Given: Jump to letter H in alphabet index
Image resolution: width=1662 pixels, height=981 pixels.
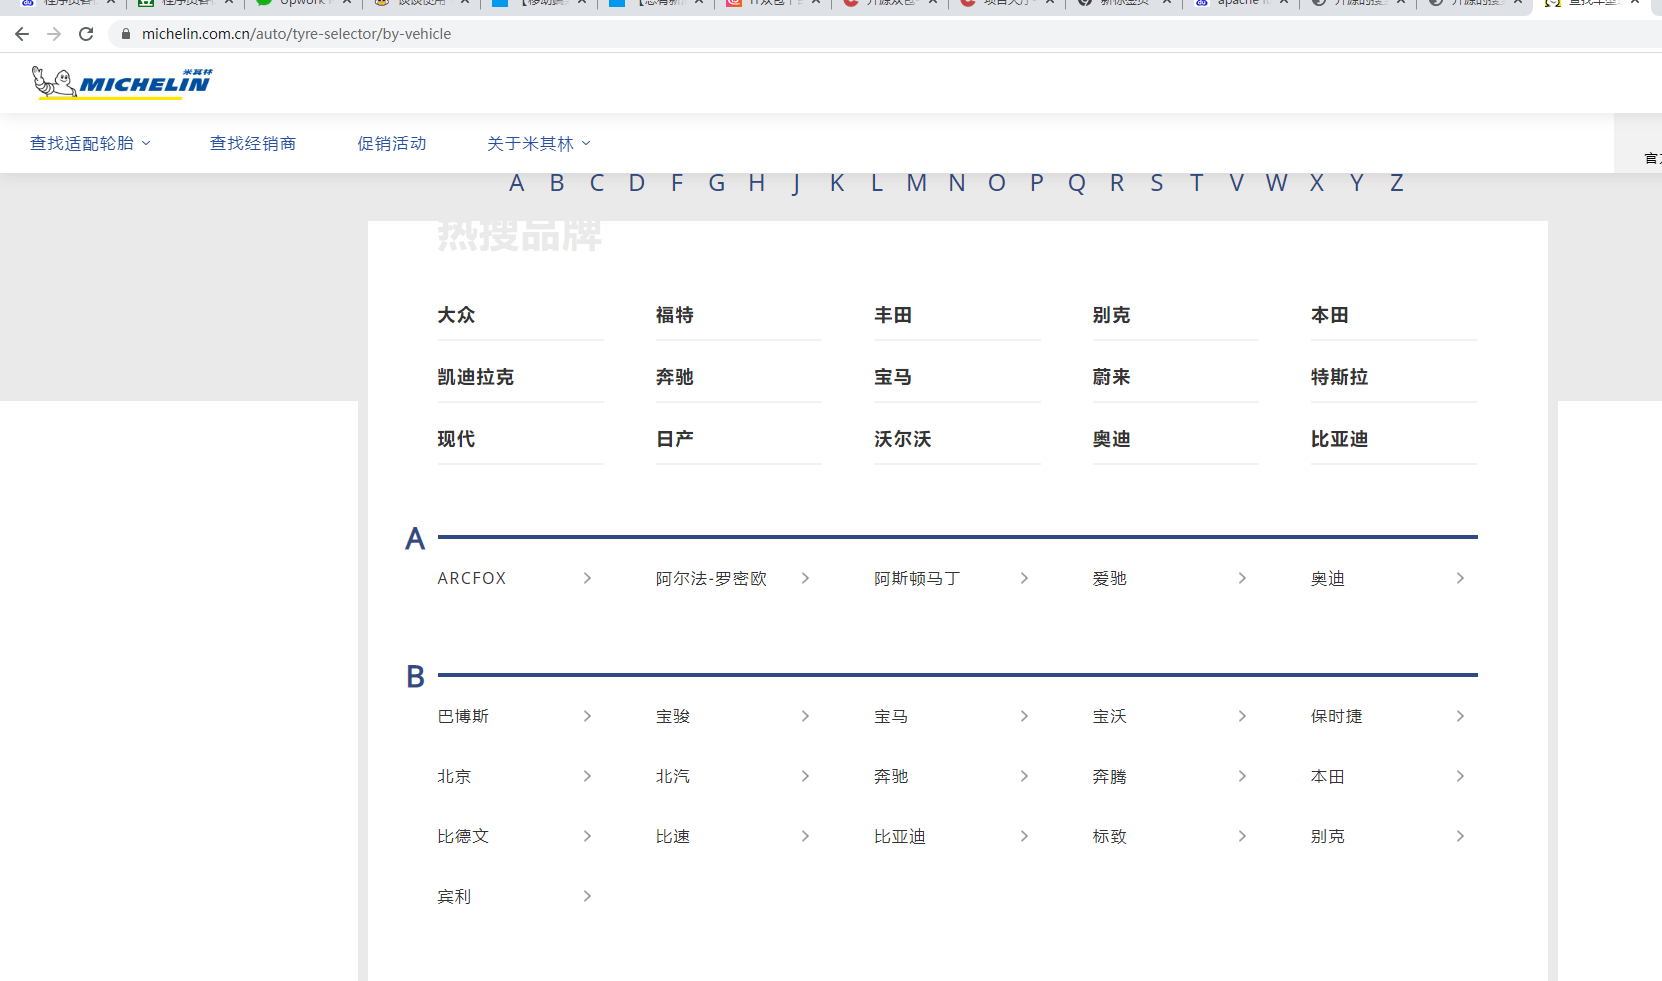Looking at the screenshot, I should tap(757, 183).
